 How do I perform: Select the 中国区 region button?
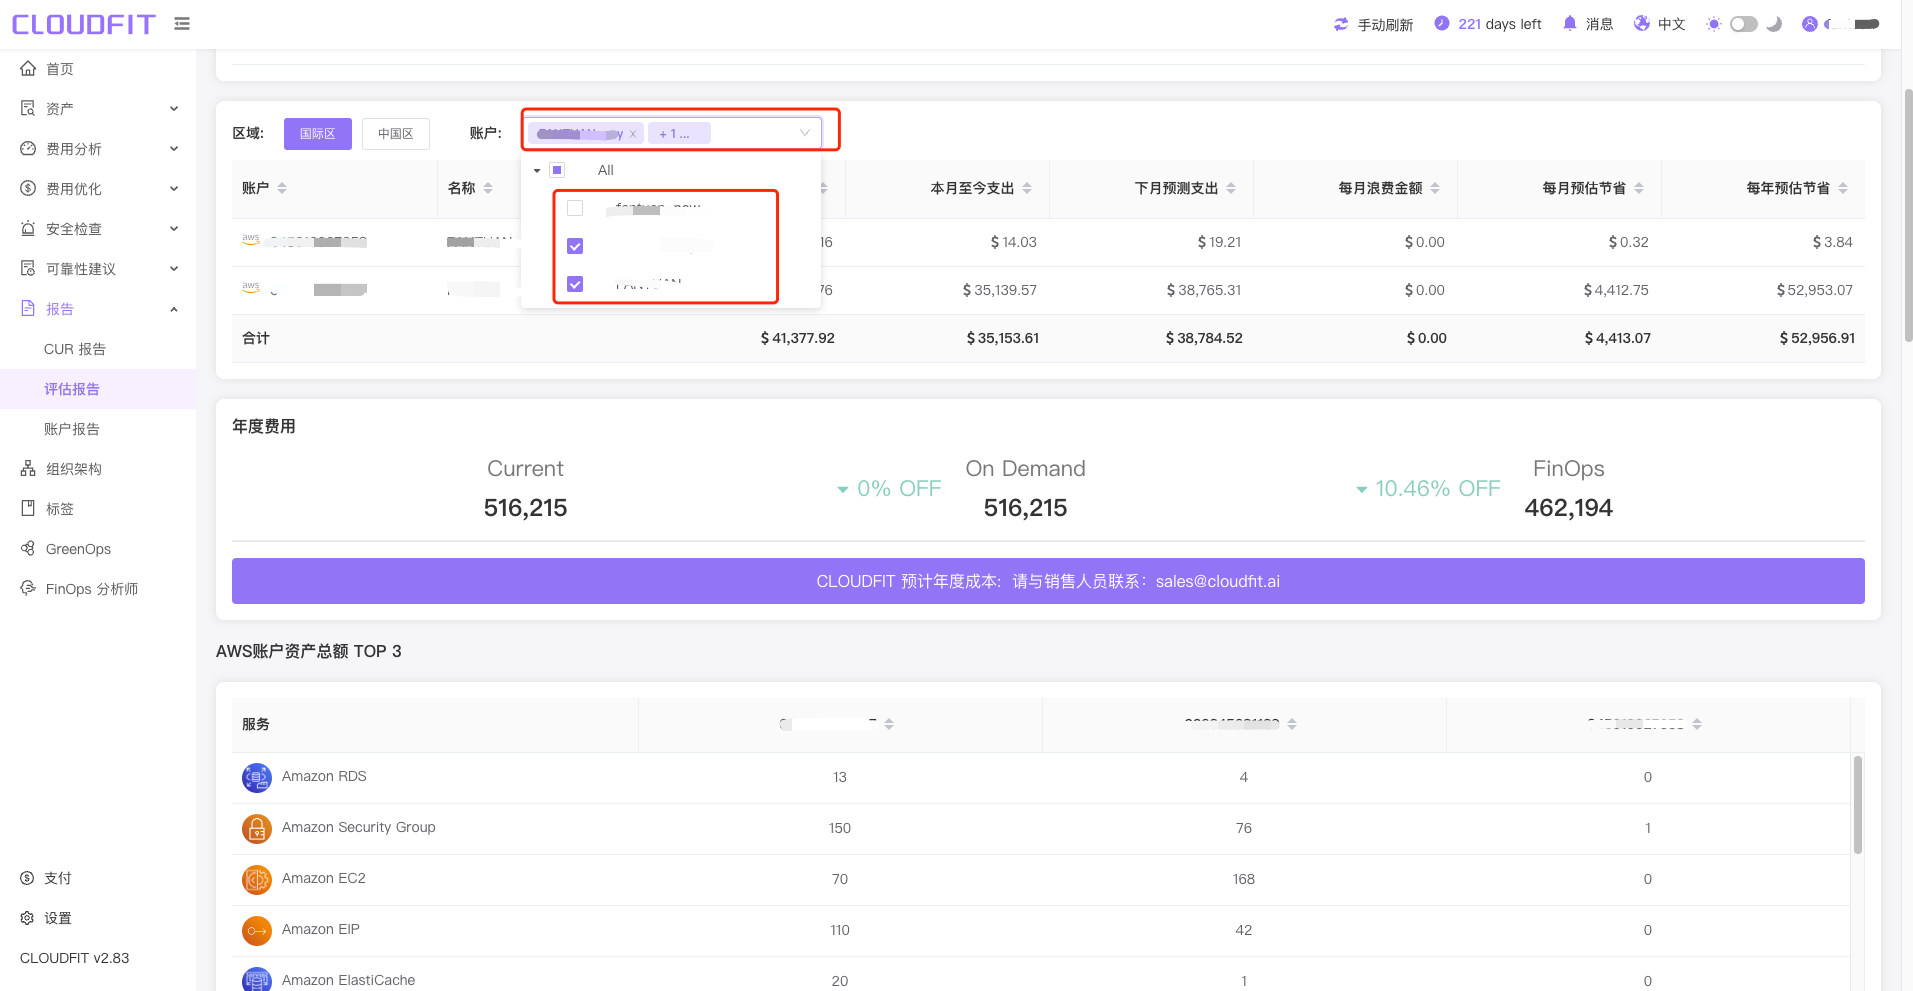tap(395, 134)
